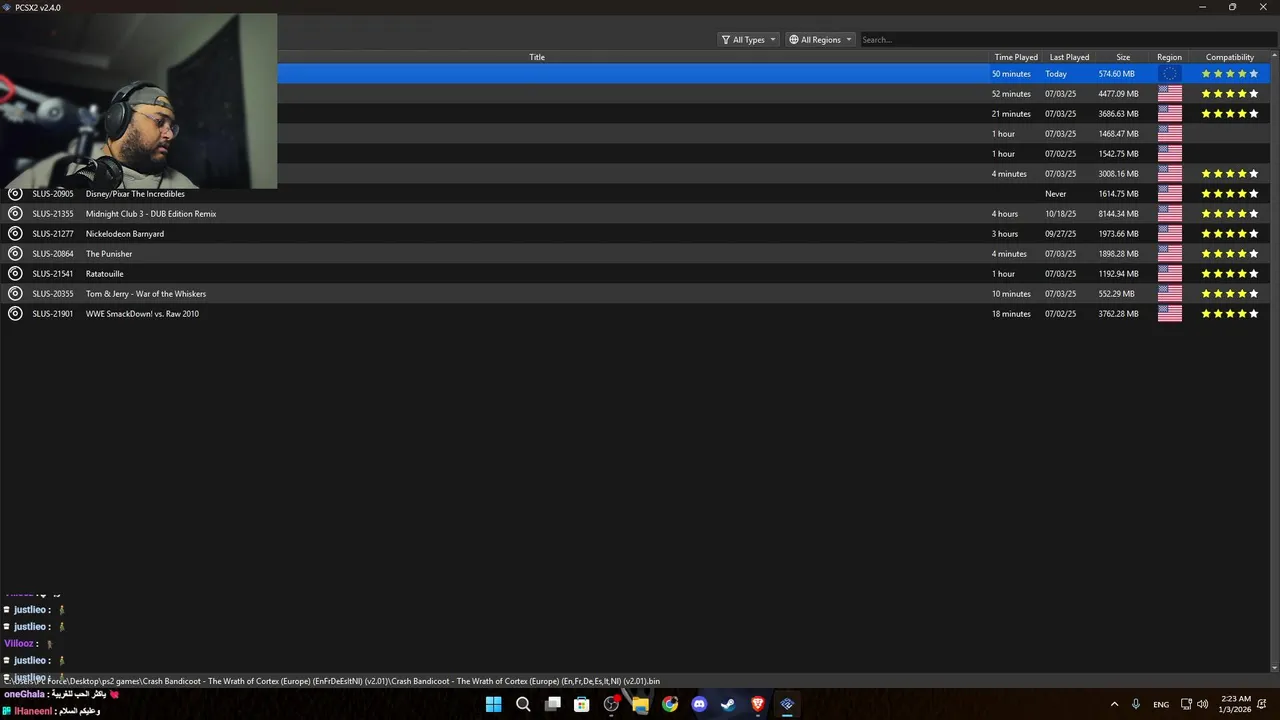Open File Explorer from taskbar
1280x720 pixels.
coord(640,704)
